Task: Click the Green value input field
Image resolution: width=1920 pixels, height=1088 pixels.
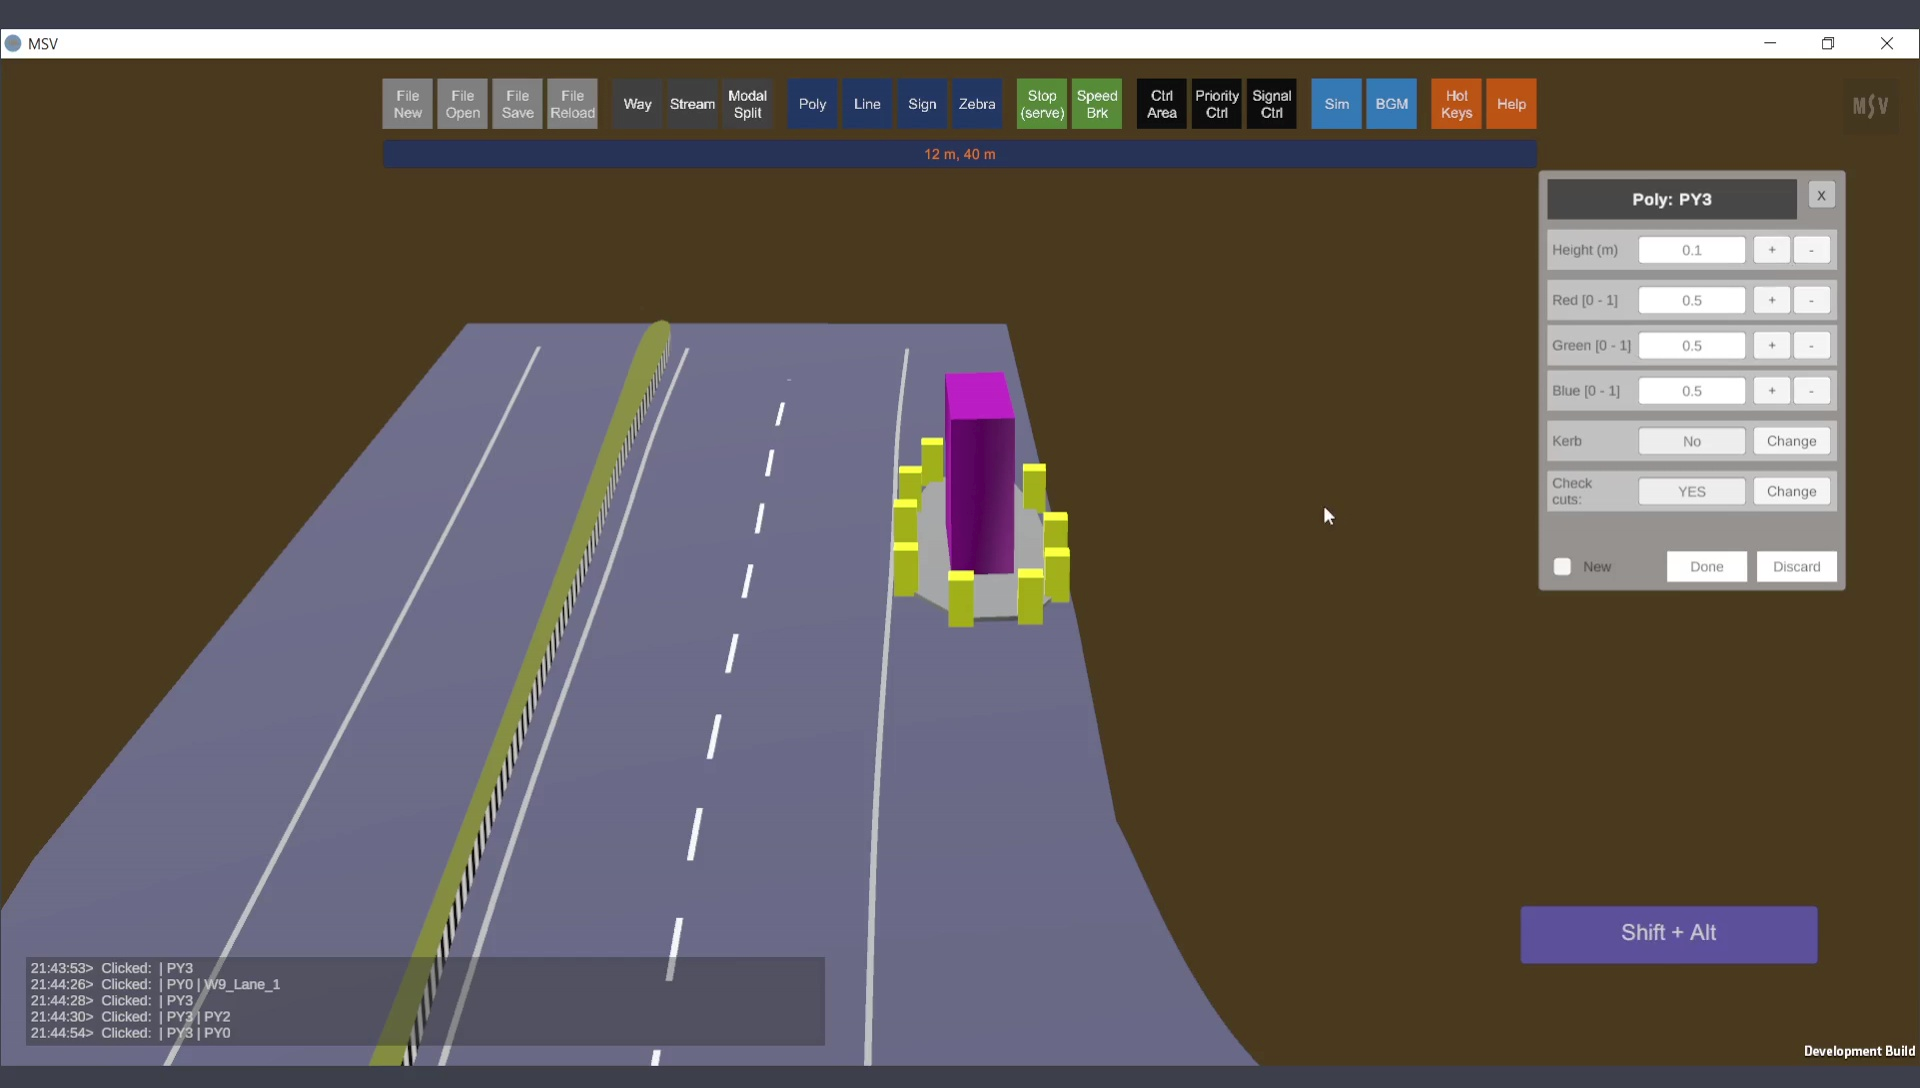Action: (1691, 346)
